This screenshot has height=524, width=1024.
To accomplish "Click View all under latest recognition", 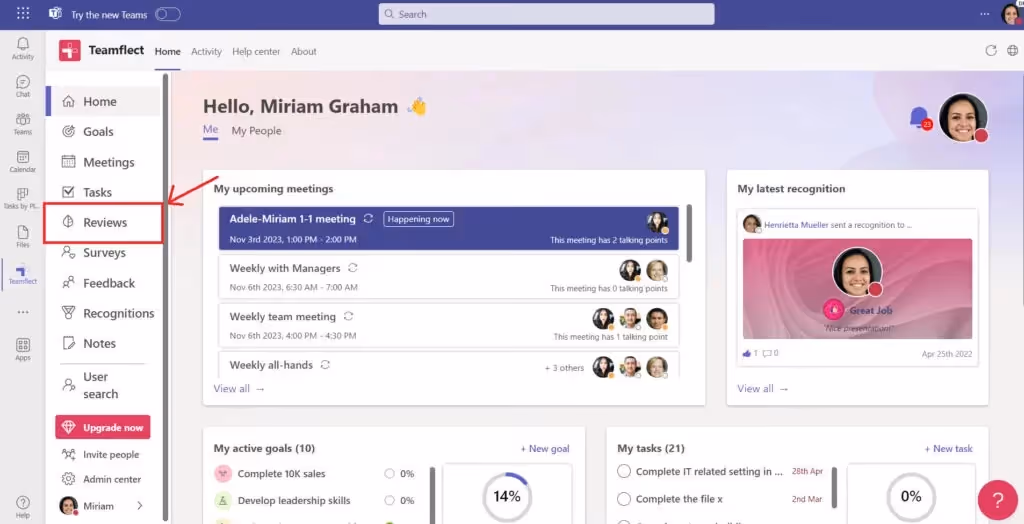I will (763, 389).
